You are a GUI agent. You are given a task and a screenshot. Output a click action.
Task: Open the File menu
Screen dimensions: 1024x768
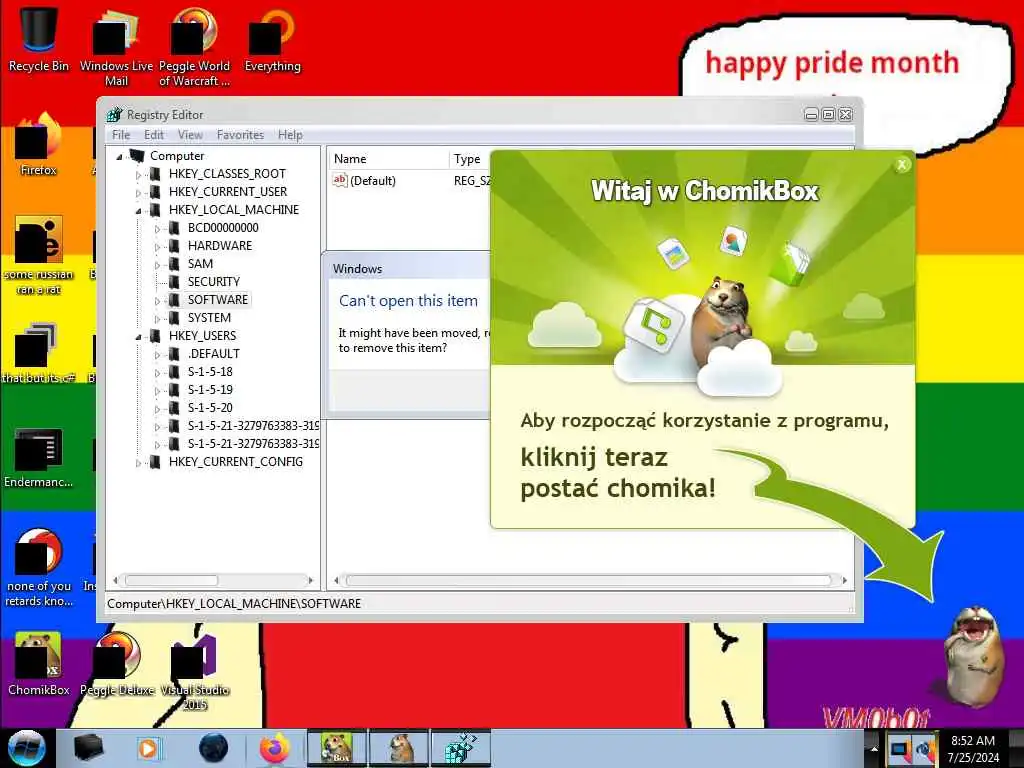point(121,135)
